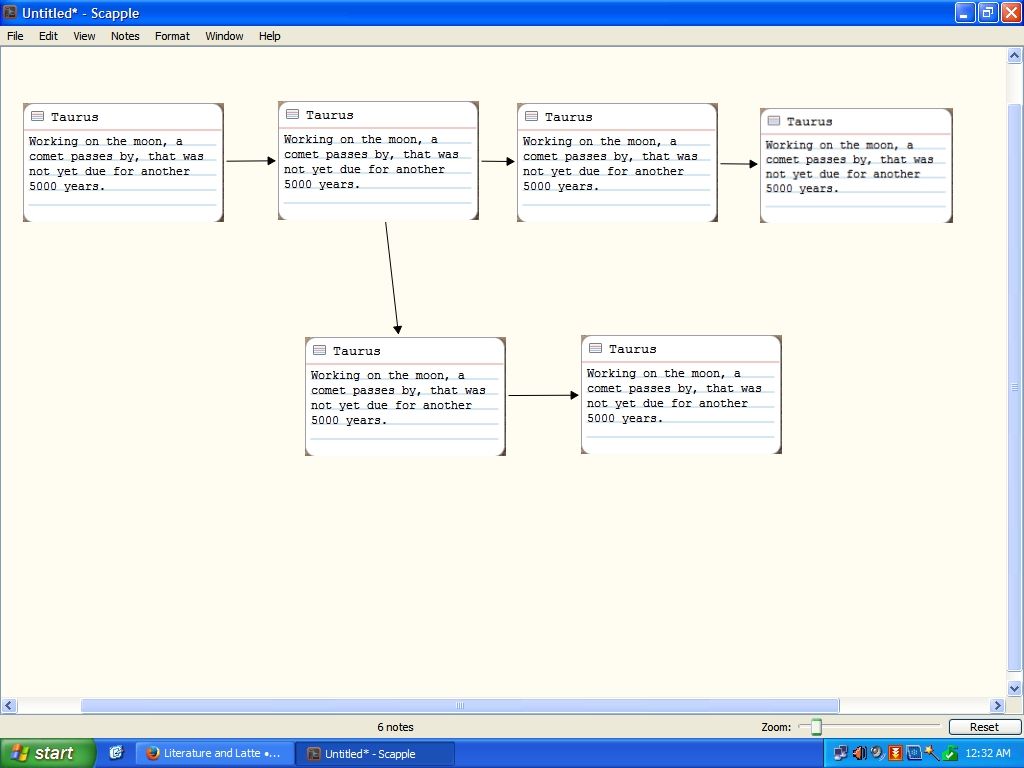Image resolution: width=1024 pixels, height=768 pixels.
Task: Click the Windows start button
Action: tap(47, 753)
